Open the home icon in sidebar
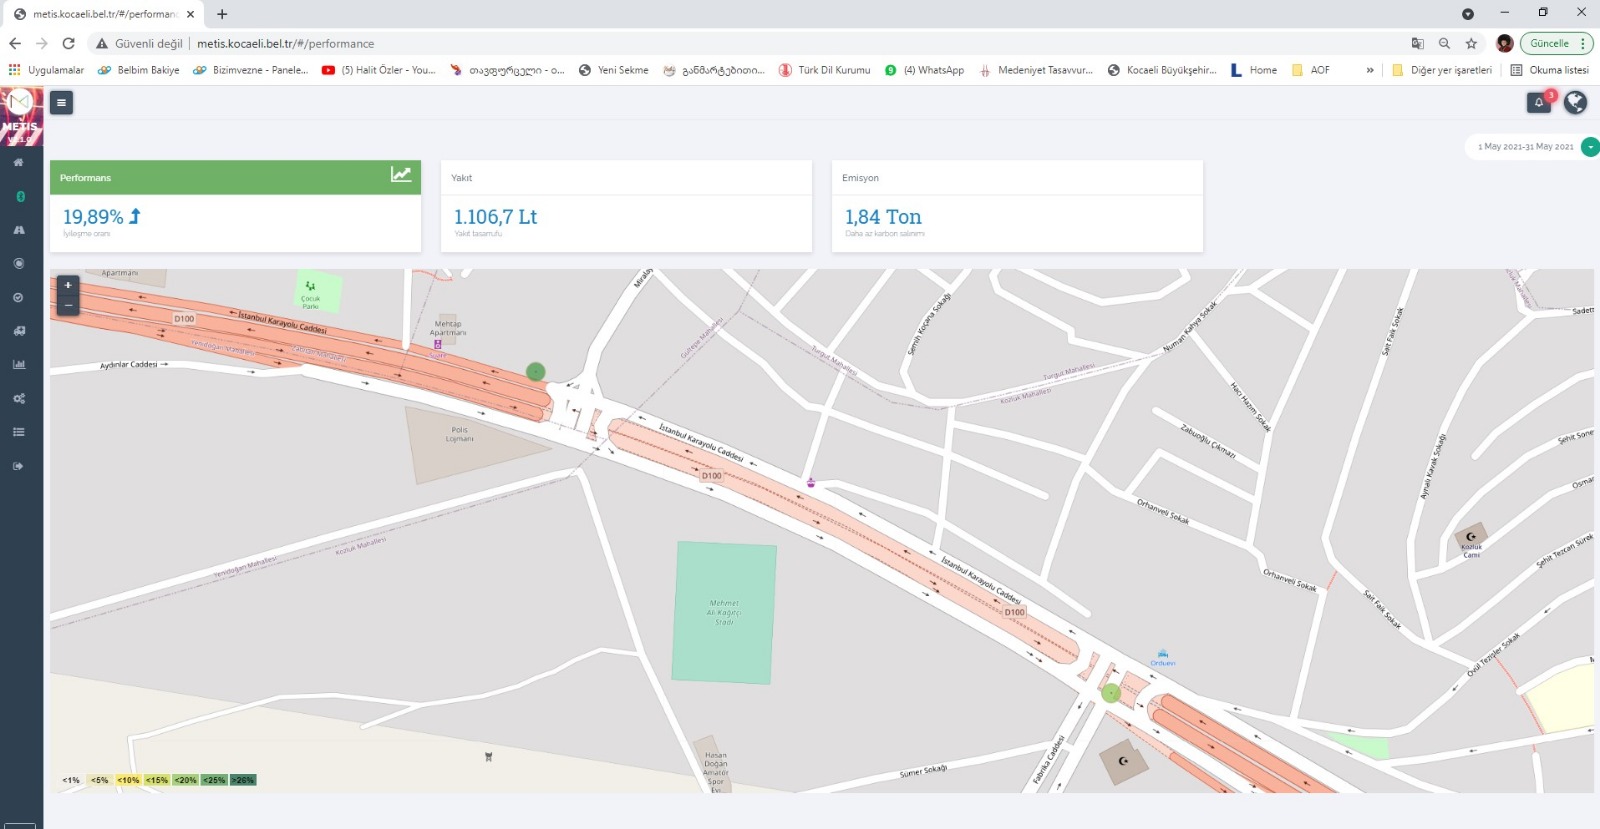This screenshot has width=1600, height=829. point(18,162)
